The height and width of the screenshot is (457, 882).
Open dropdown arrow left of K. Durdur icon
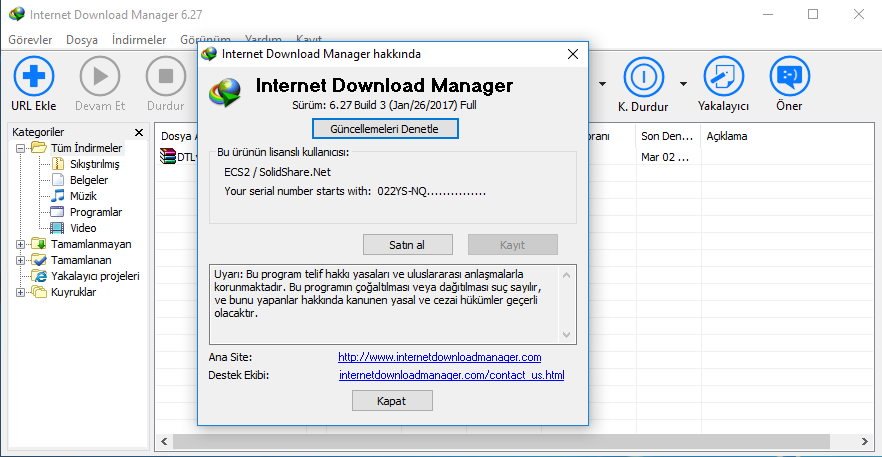pyautogui.click(x=602, y=84)
